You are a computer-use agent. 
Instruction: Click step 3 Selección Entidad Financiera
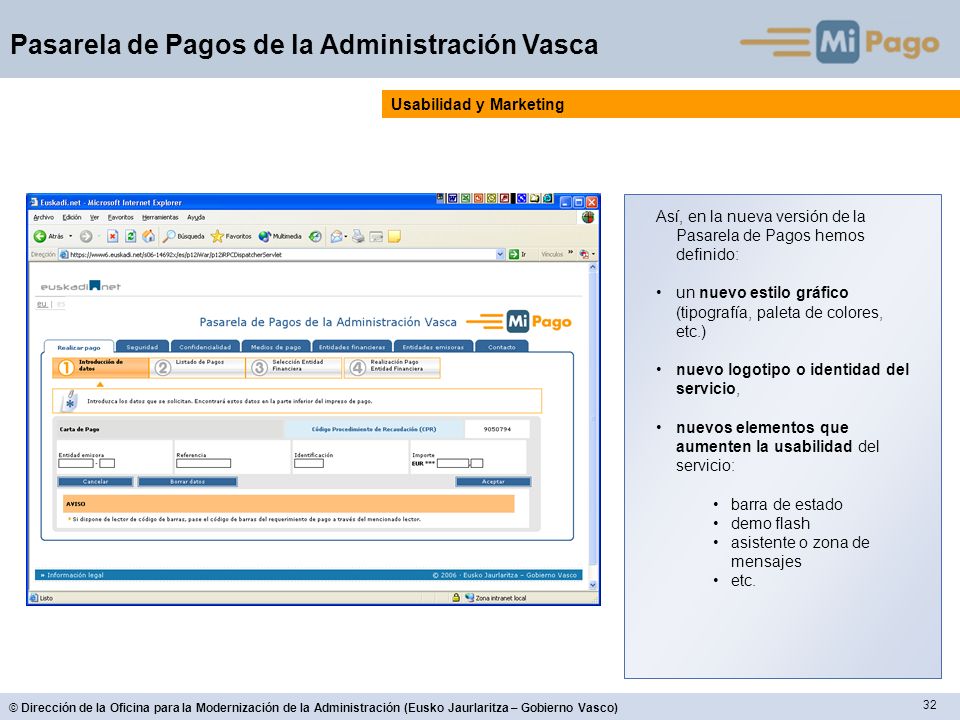(294, 367)
